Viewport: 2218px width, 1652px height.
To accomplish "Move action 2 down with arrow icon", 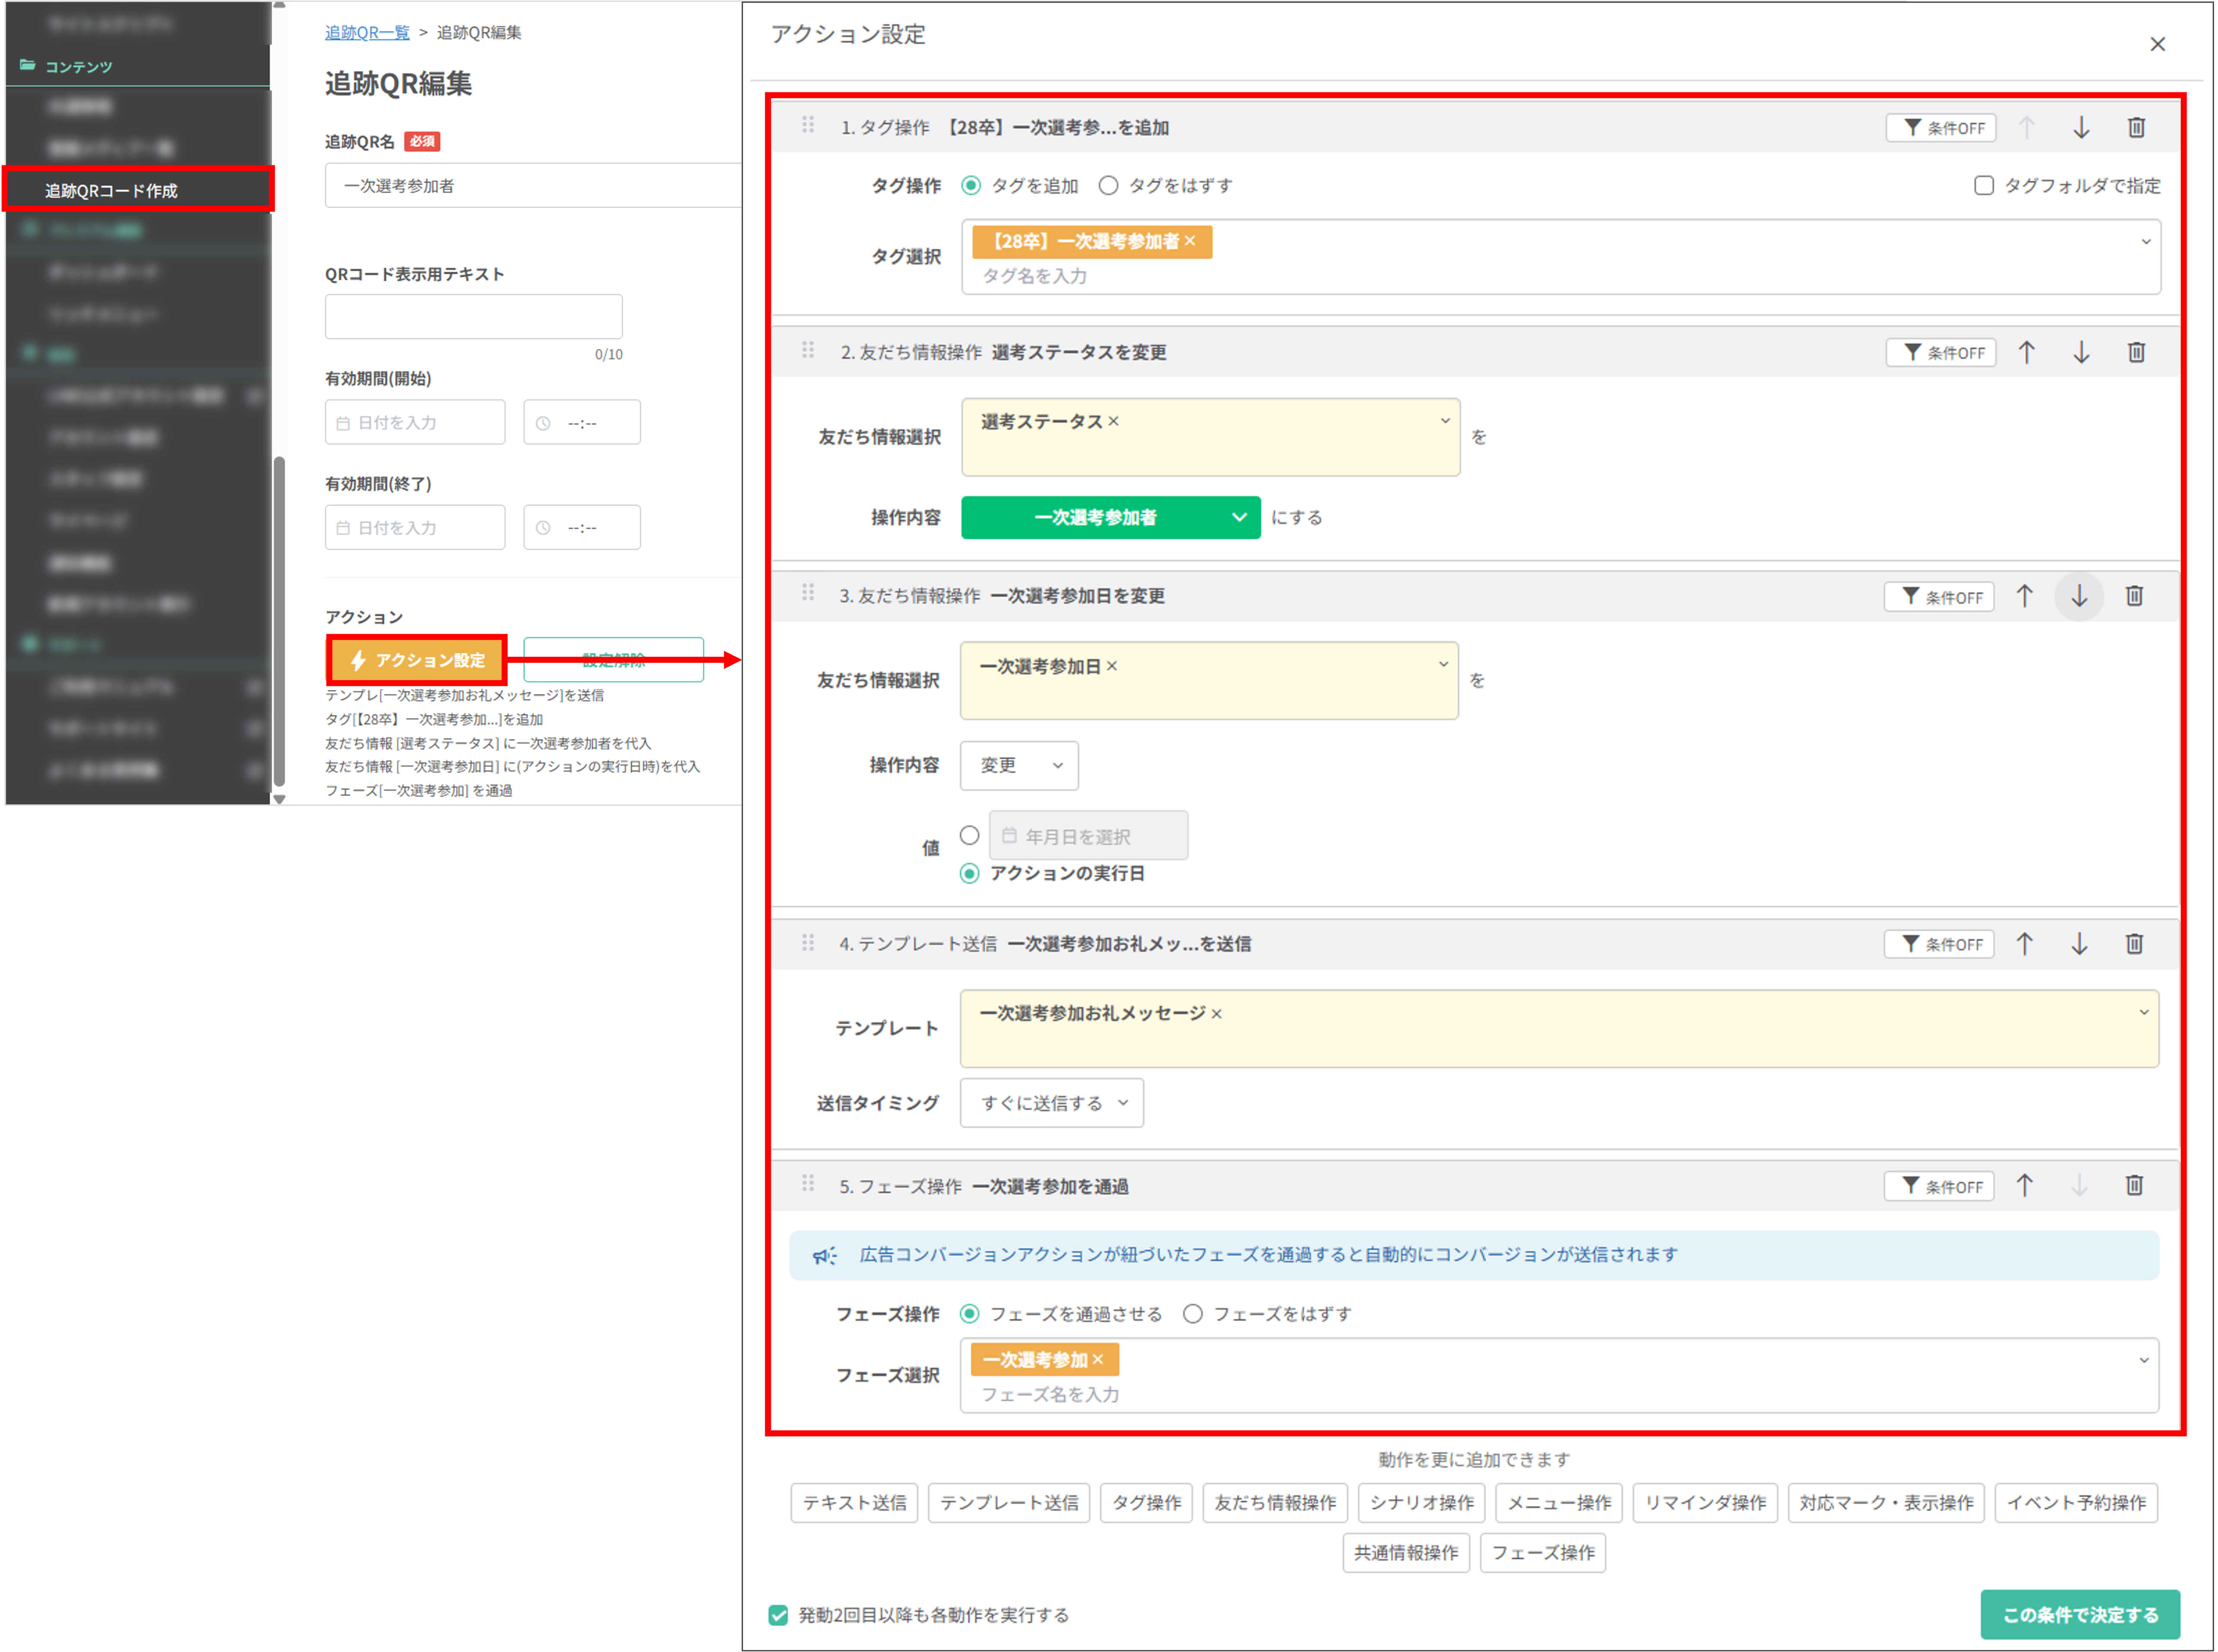I will click(2081, 352).
